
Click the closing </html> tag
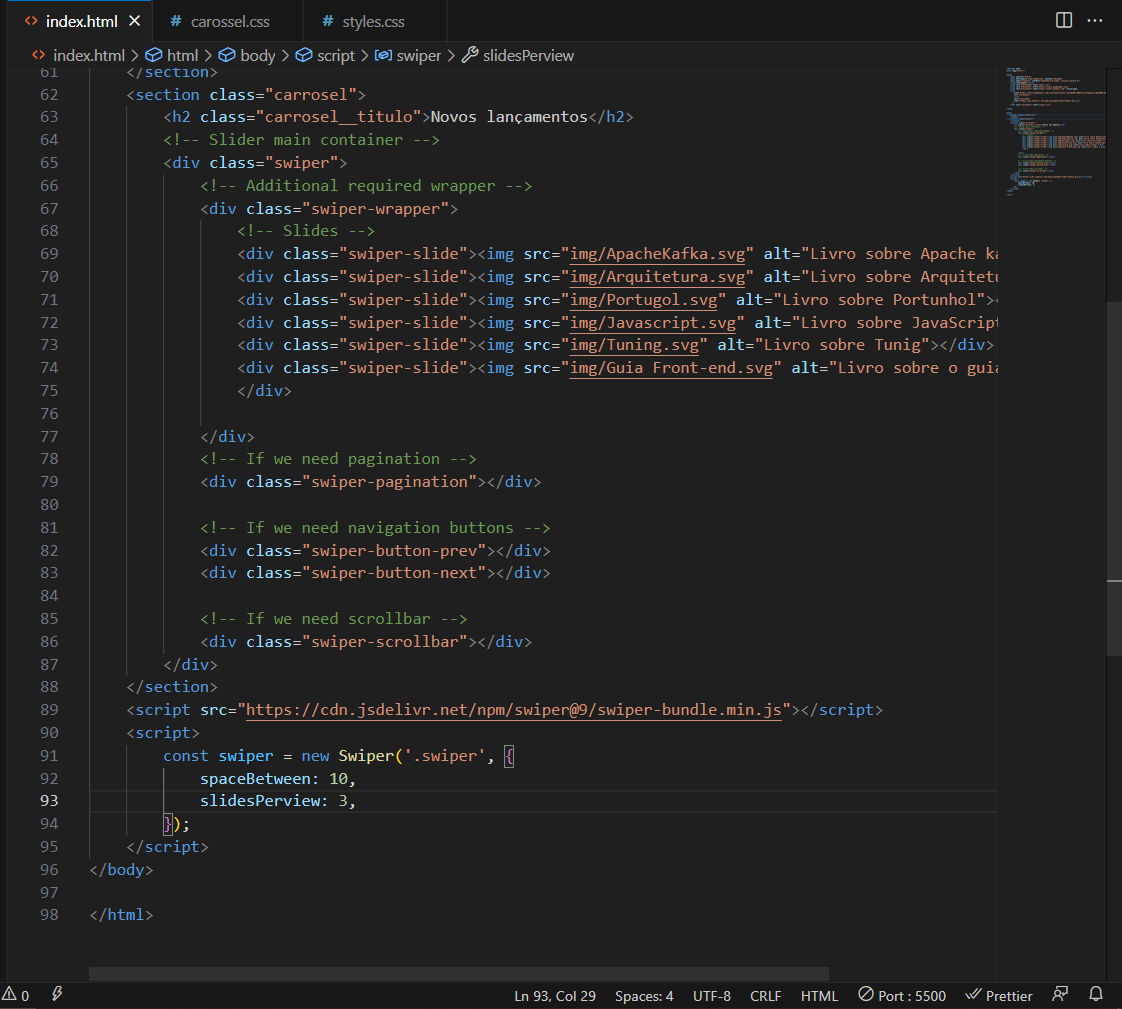121,915
